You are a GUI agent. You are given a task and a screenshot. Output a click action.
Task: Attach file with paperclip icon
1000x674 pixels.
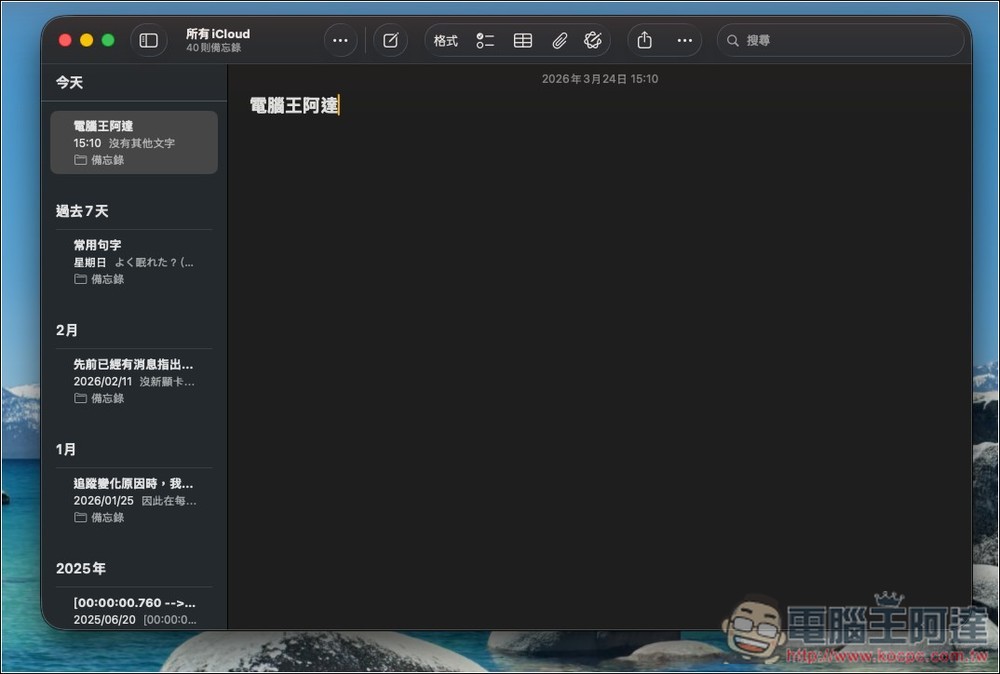559,41
